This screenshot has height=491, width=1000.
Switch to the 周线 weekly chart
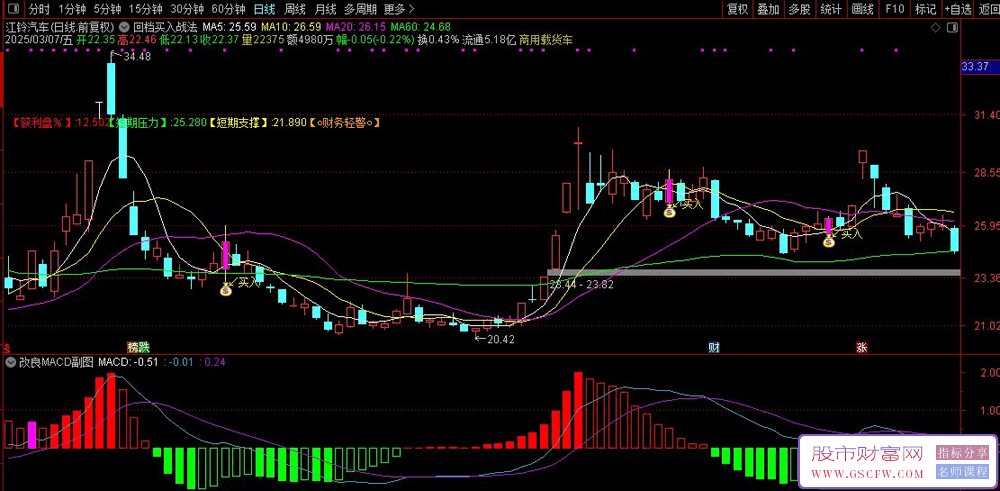pyautogui.click(x=295, y=9)
